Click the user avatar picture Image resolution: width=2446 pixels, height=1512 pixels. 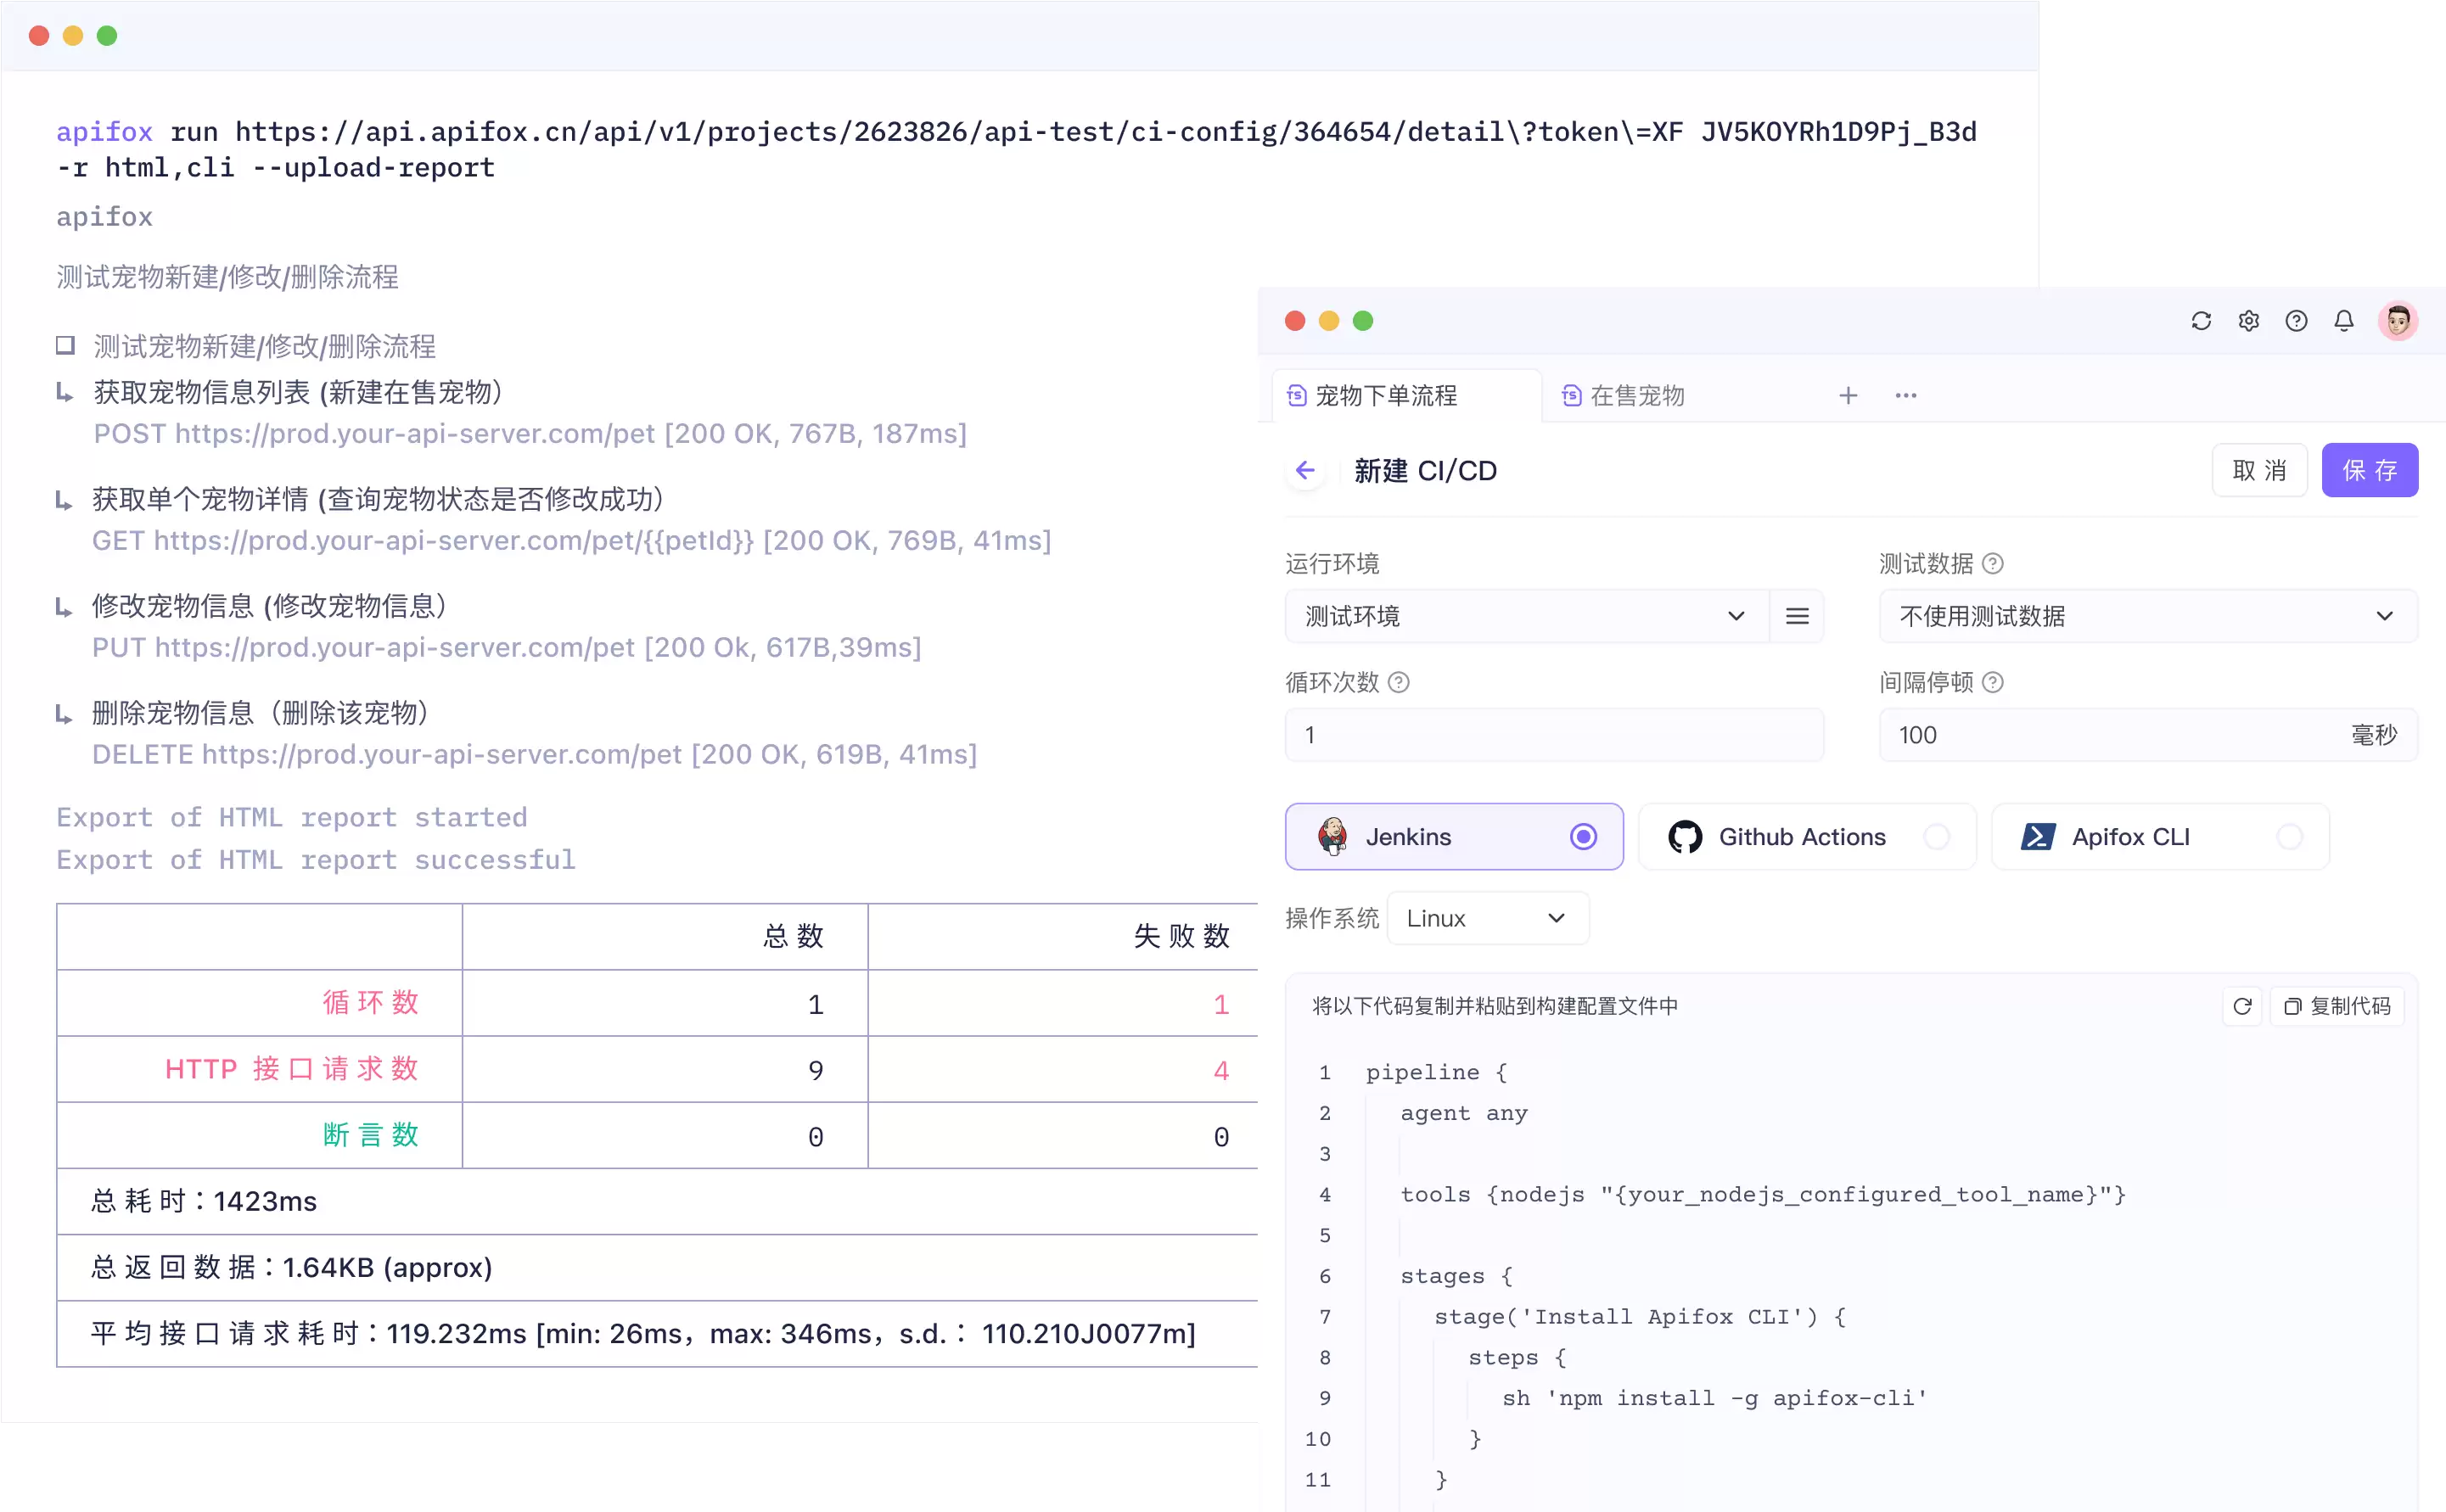[x=2398, y=321]
